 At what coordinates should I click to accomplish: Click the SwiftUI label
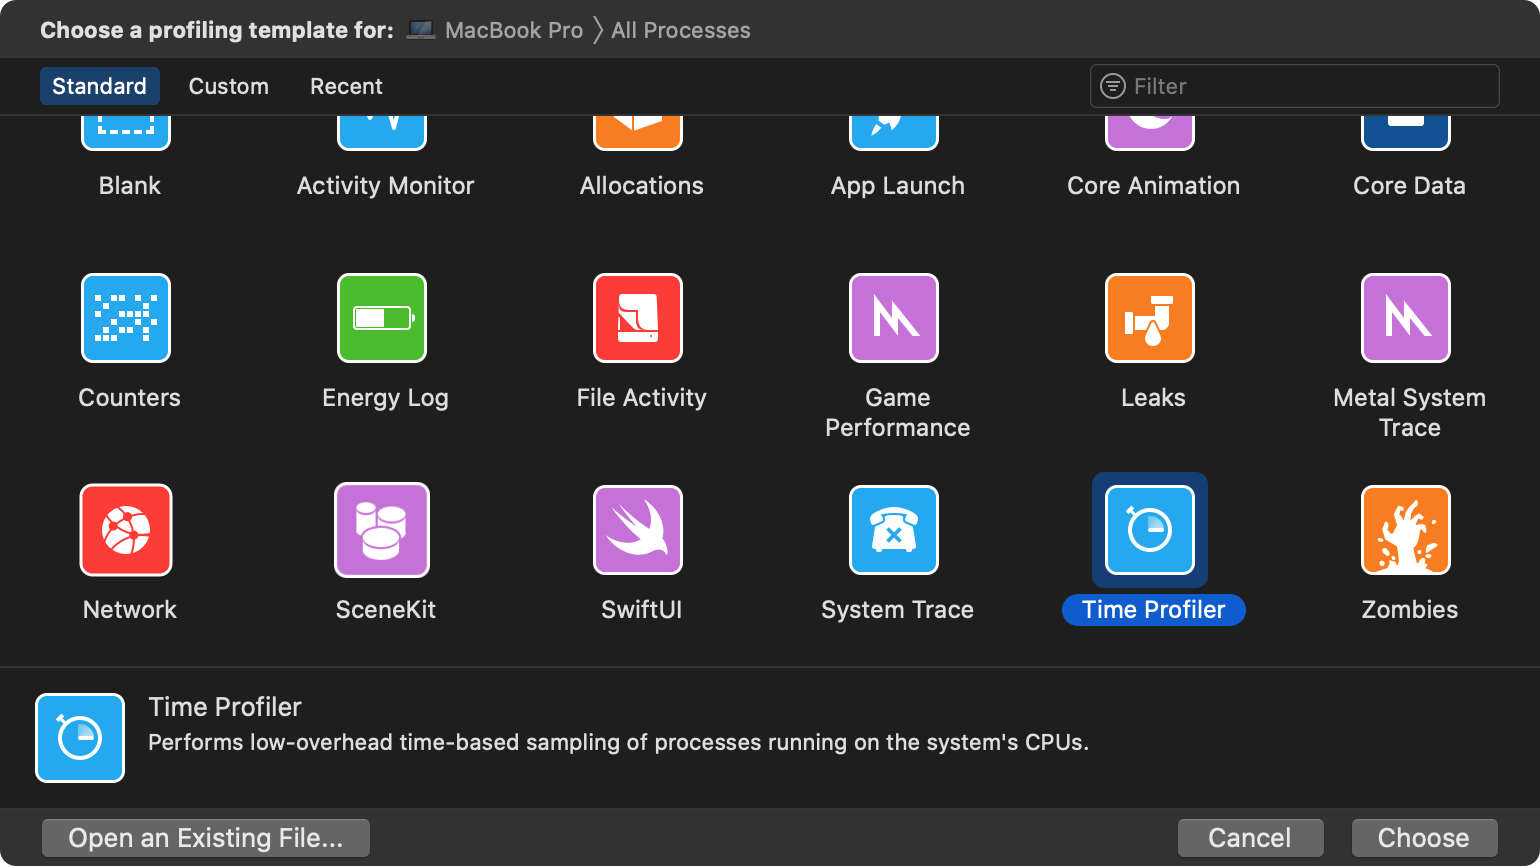(x=642, y=610)
